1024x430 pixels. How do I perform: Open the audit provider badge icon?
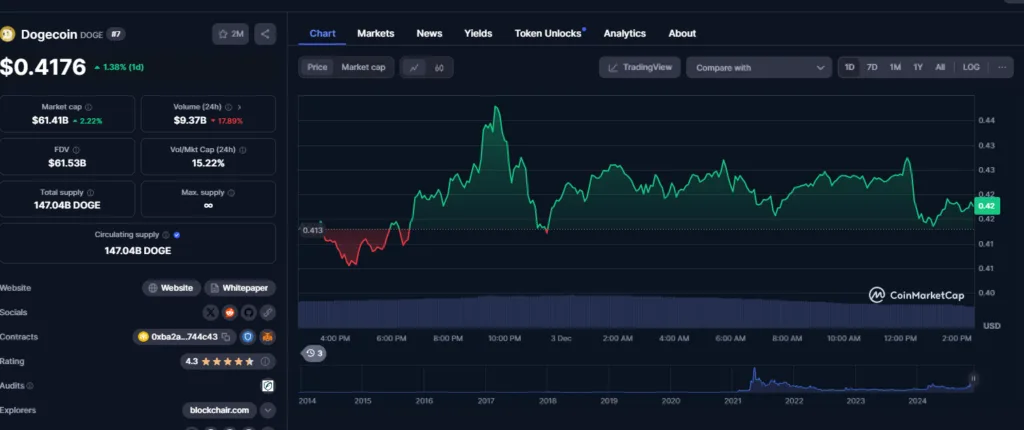pyautogui.click(x=268, y=386)
